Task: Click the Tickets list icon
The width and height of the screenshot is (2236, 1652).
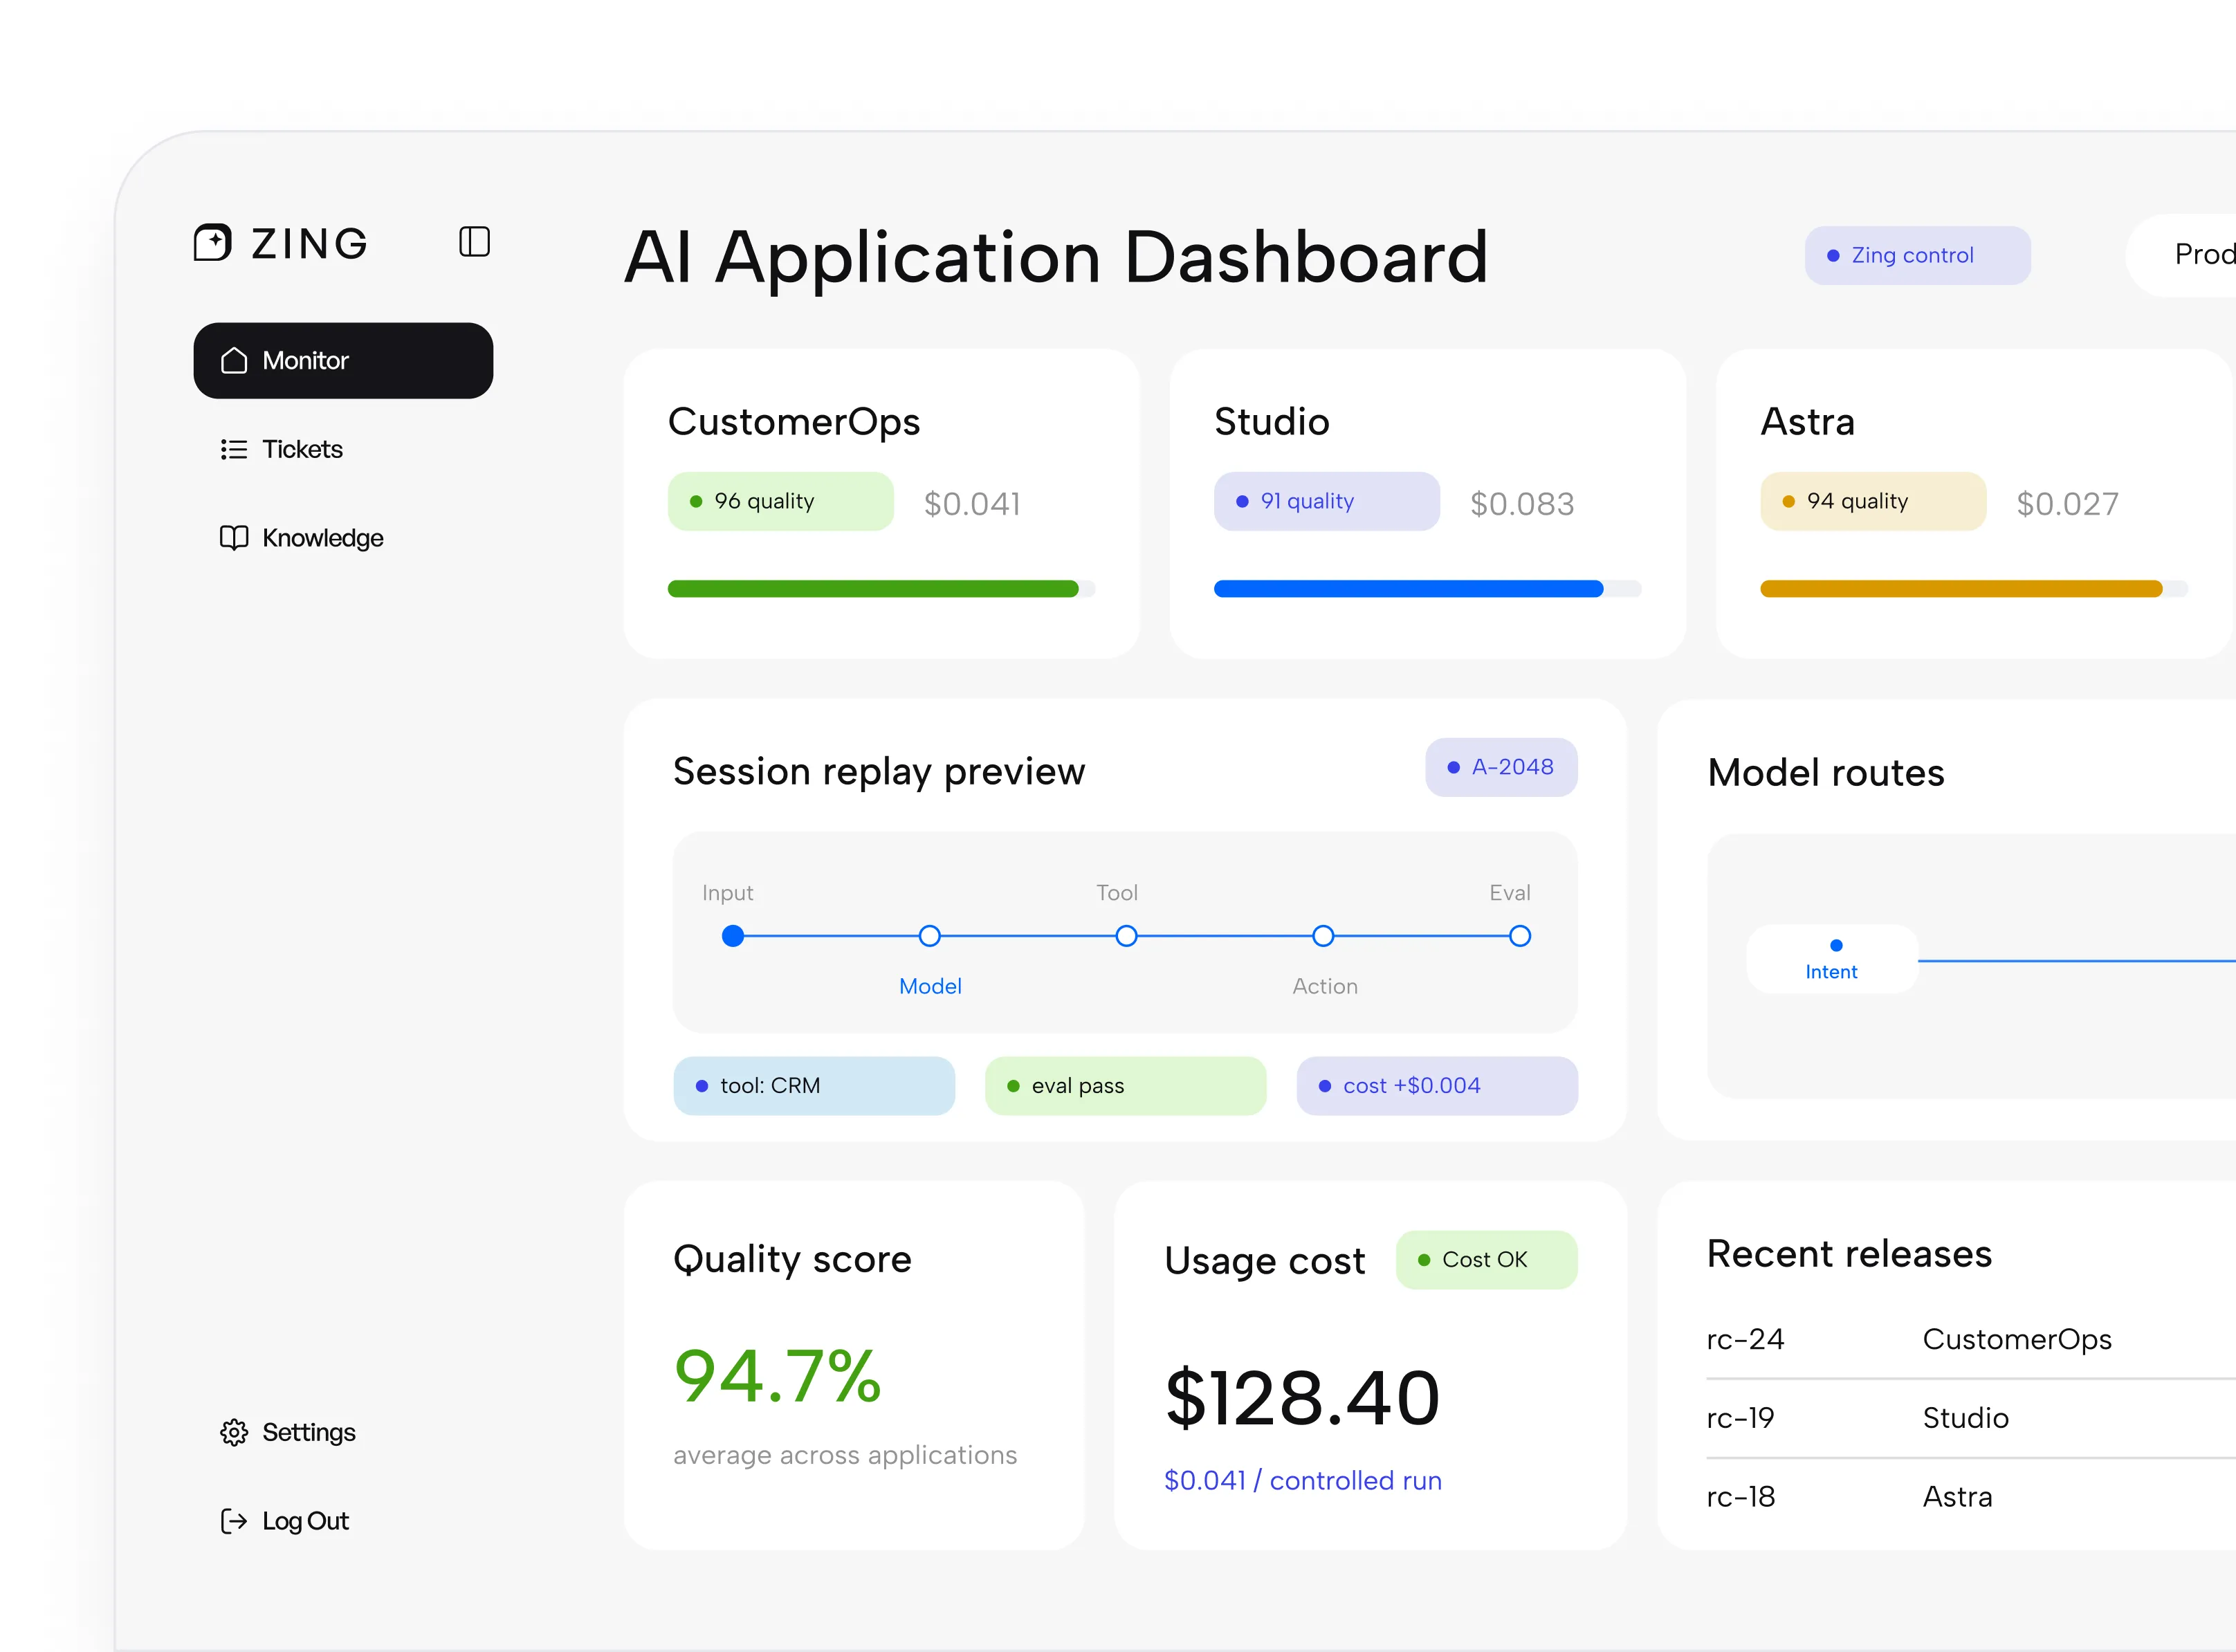Action: pos(234,449)
